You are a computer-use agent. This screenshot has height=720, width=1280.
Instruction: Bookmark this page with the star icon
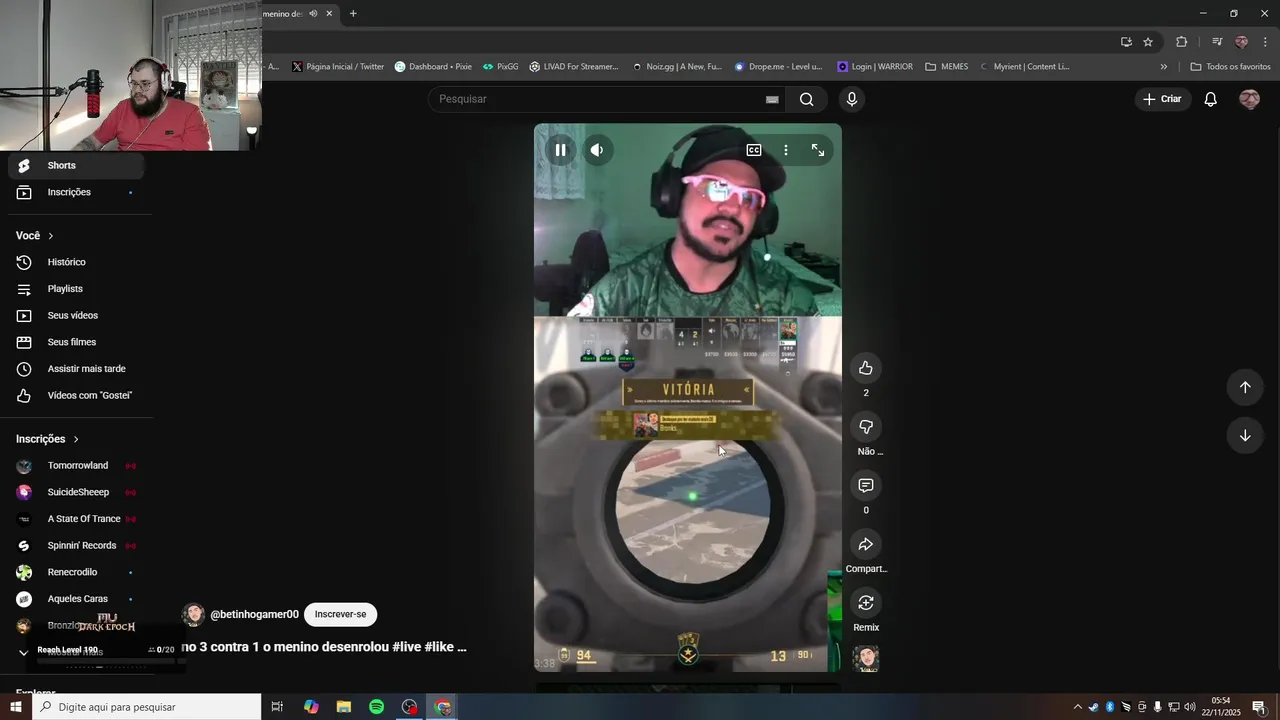click(x=1148, y=42)
